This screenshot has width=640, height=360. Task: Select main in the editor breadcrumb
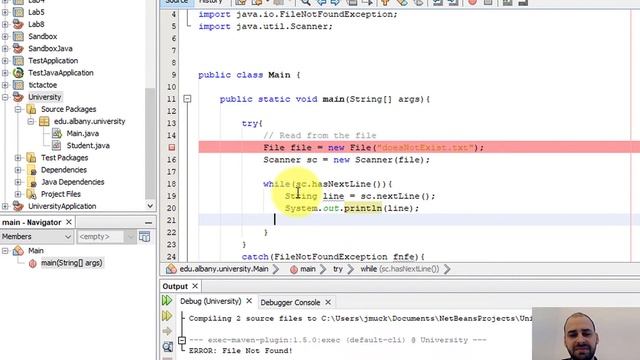coord(308,269)
